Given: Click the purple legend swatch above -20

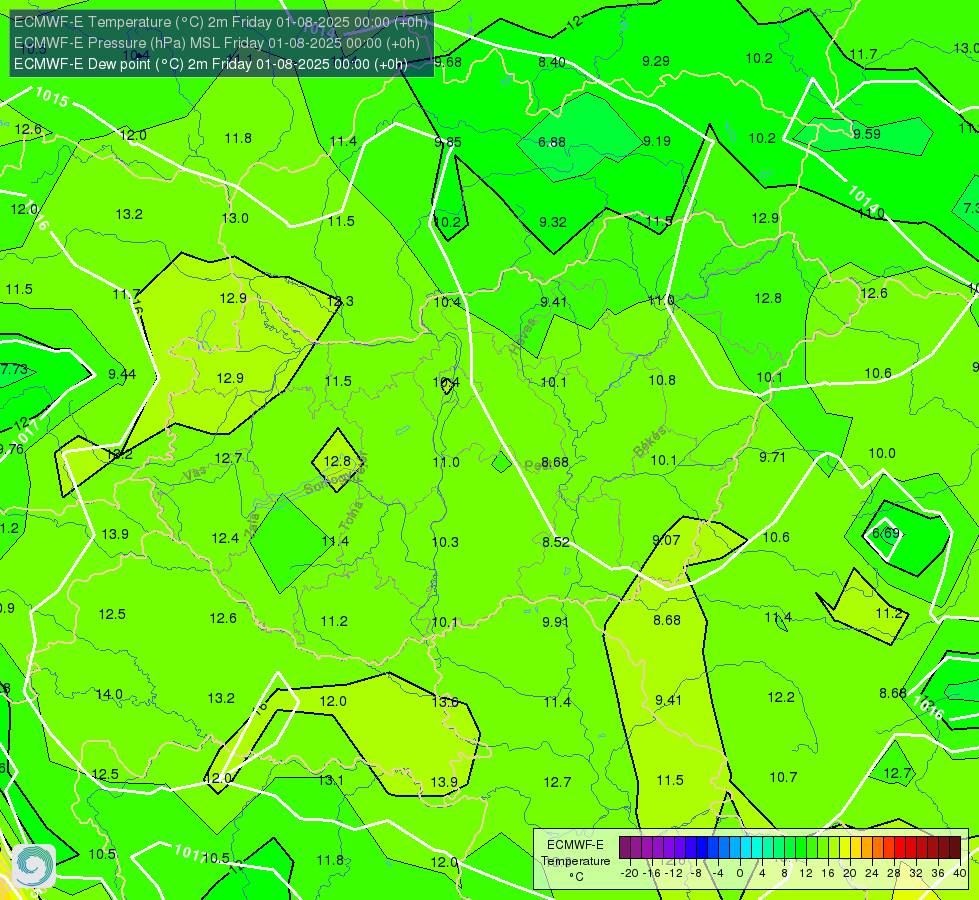Looking at the screenshot, I should coord(625,848).
